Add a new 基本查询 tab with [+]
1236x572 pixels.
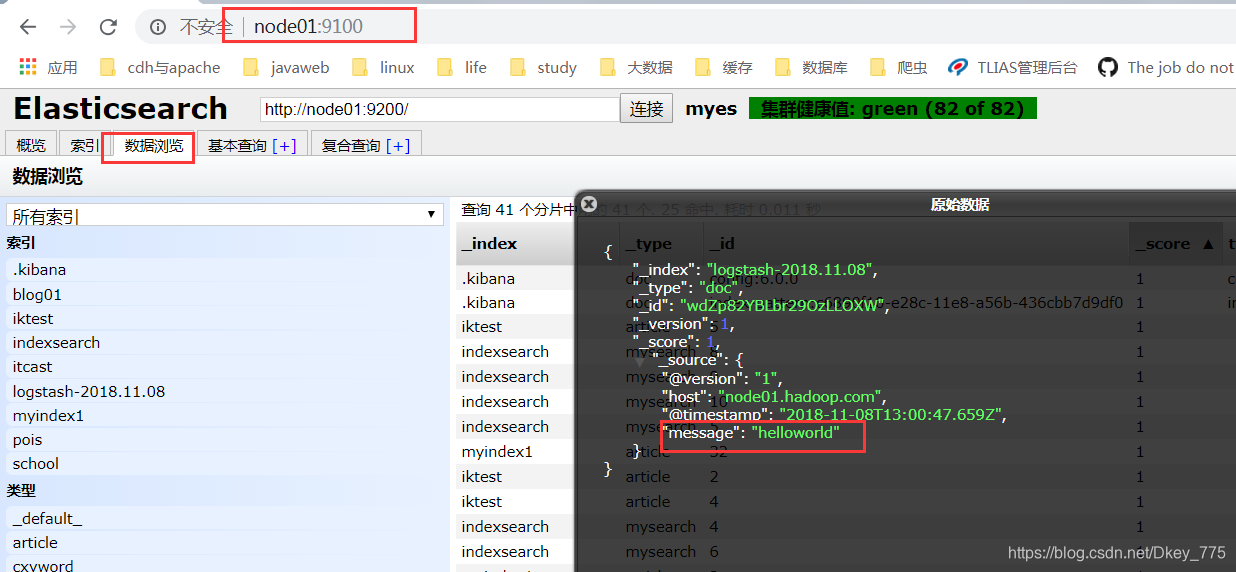(x=284, y=145)
